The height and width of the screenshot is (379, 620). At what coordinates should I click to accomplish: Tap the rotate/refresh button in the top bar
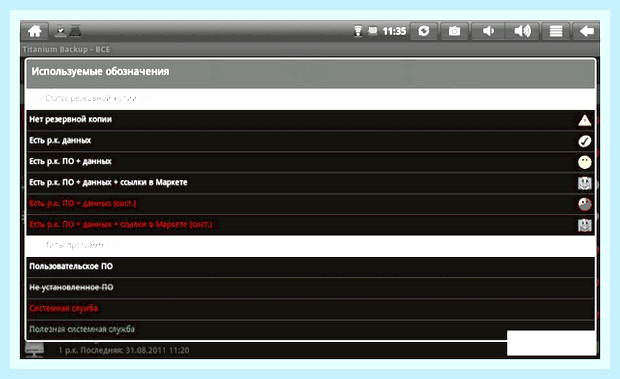click(x=424, y=31)
